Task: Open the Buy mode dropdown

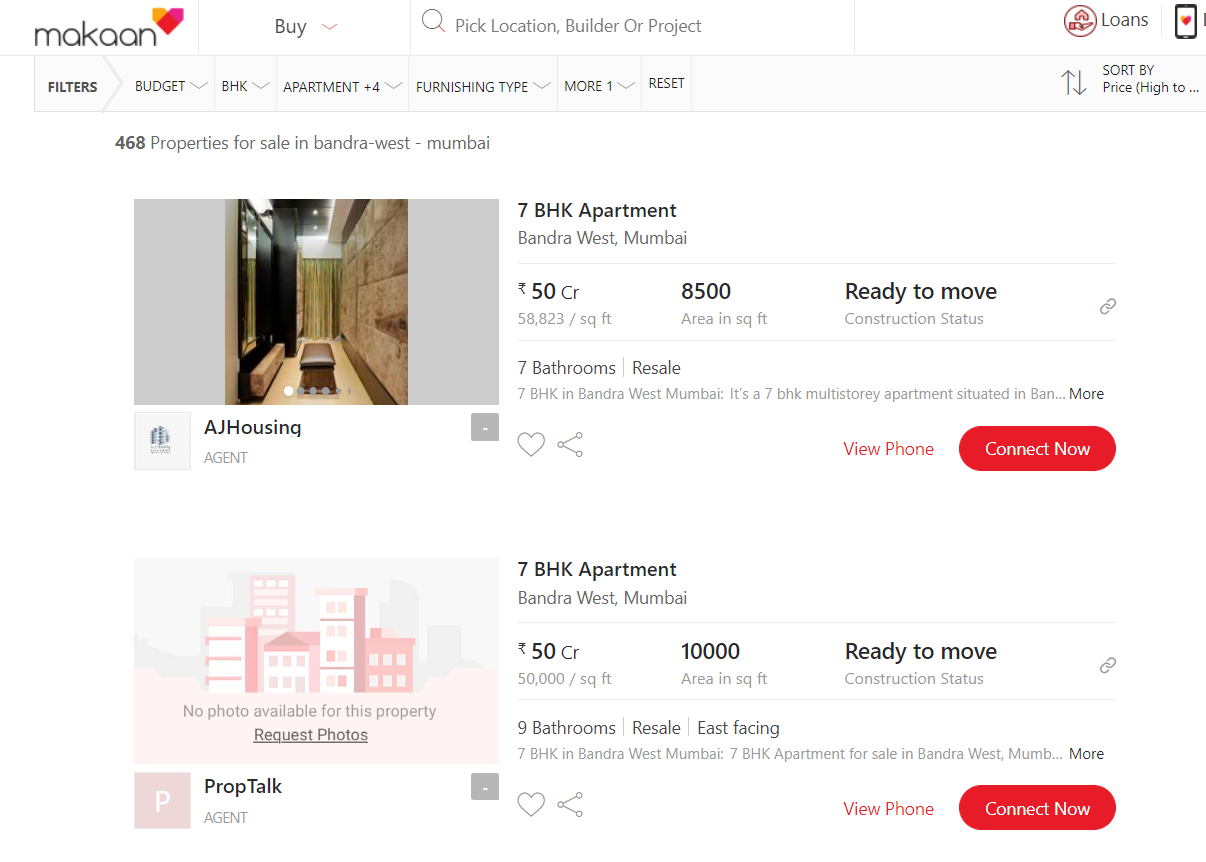Action: [x=305, y=27]
